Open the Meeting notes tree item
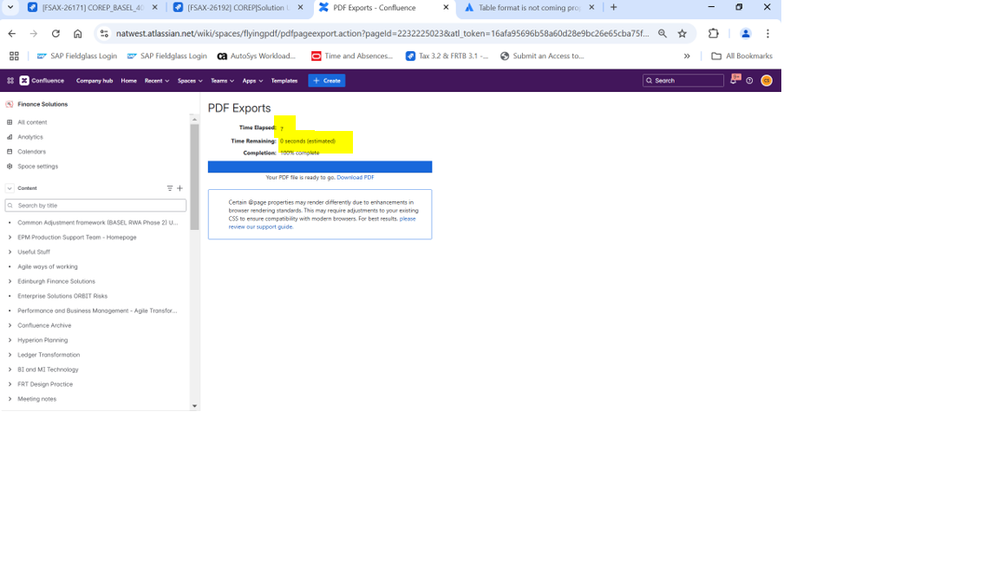Screen dimensions: 999x562 37,399
